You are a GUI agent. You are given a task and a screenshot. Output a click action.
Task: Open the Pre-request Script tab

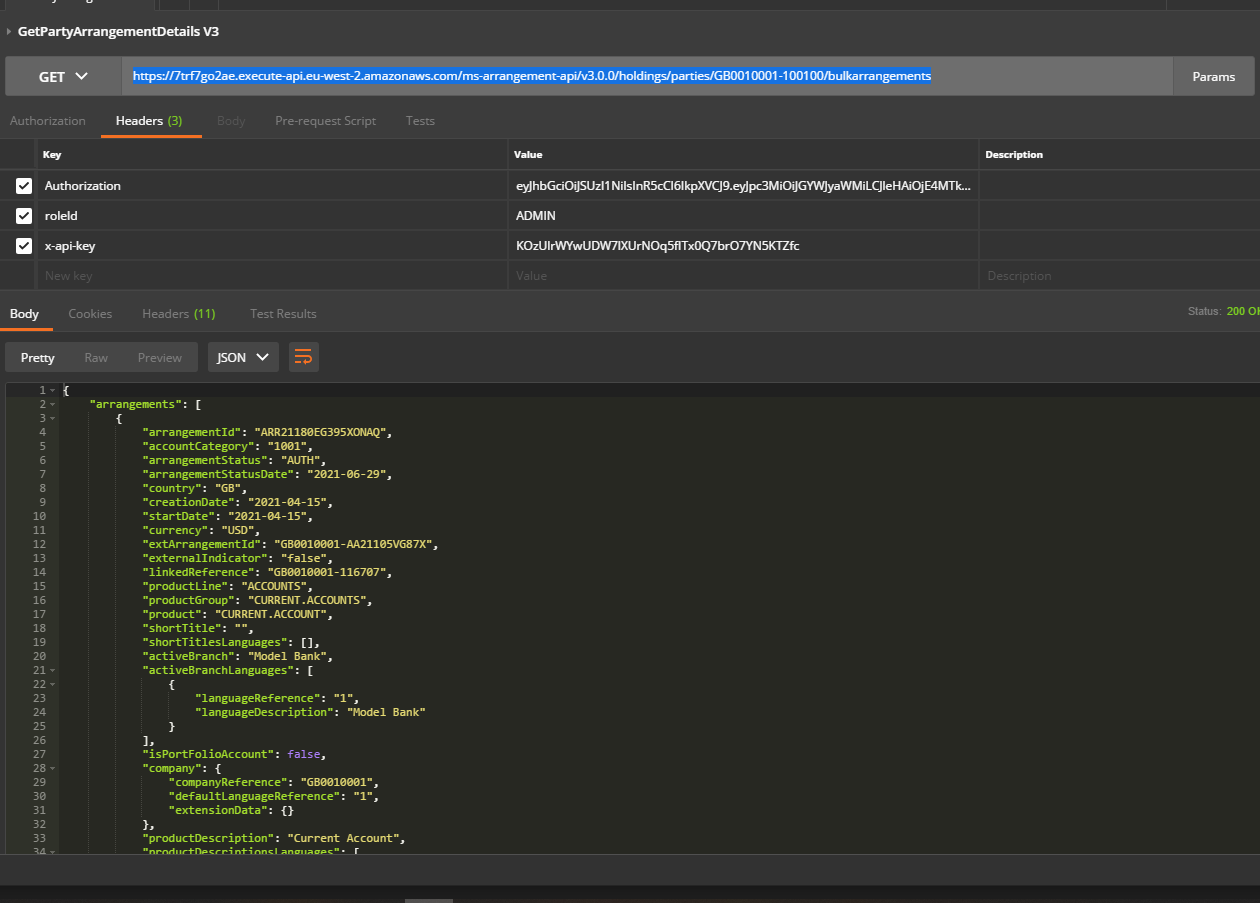(x=325, y=121)
